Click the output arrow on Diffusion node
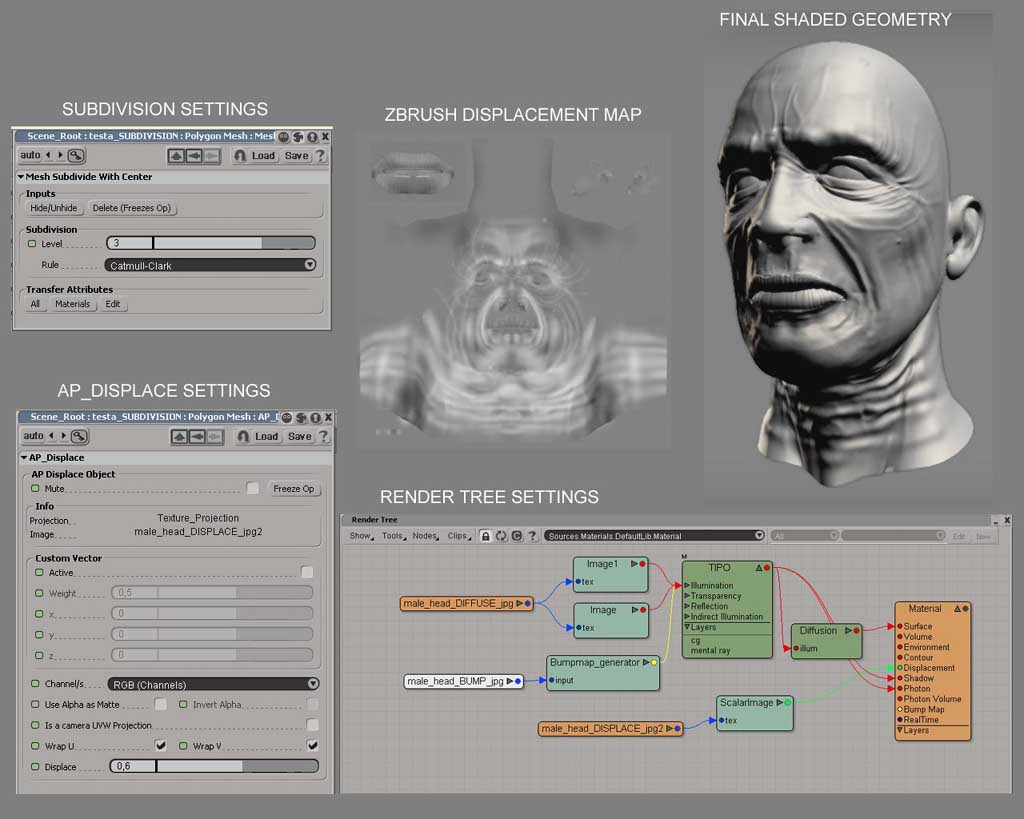This screenshot has width=1024, height=819. pos(848,630)
